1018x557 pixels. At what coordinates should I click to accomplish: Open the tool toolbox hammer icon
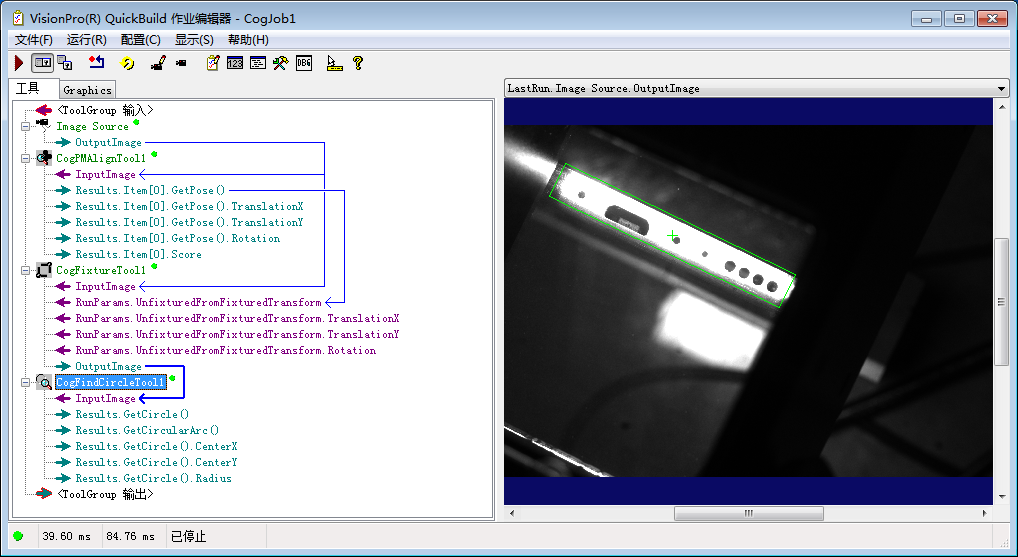pyautogui.click(x=281, y=63)
